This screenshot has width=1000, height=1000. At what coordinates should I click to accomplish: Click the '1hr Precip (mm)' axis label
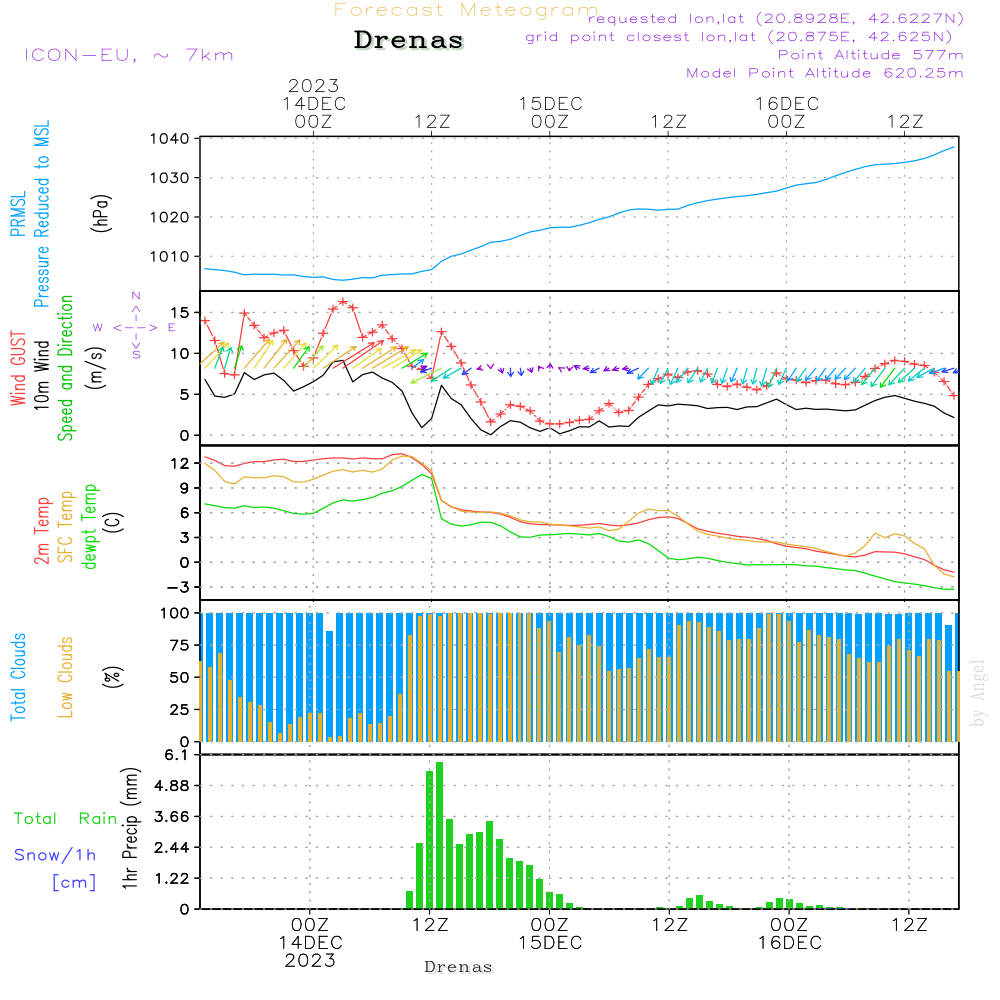click(x=130, y=828)
